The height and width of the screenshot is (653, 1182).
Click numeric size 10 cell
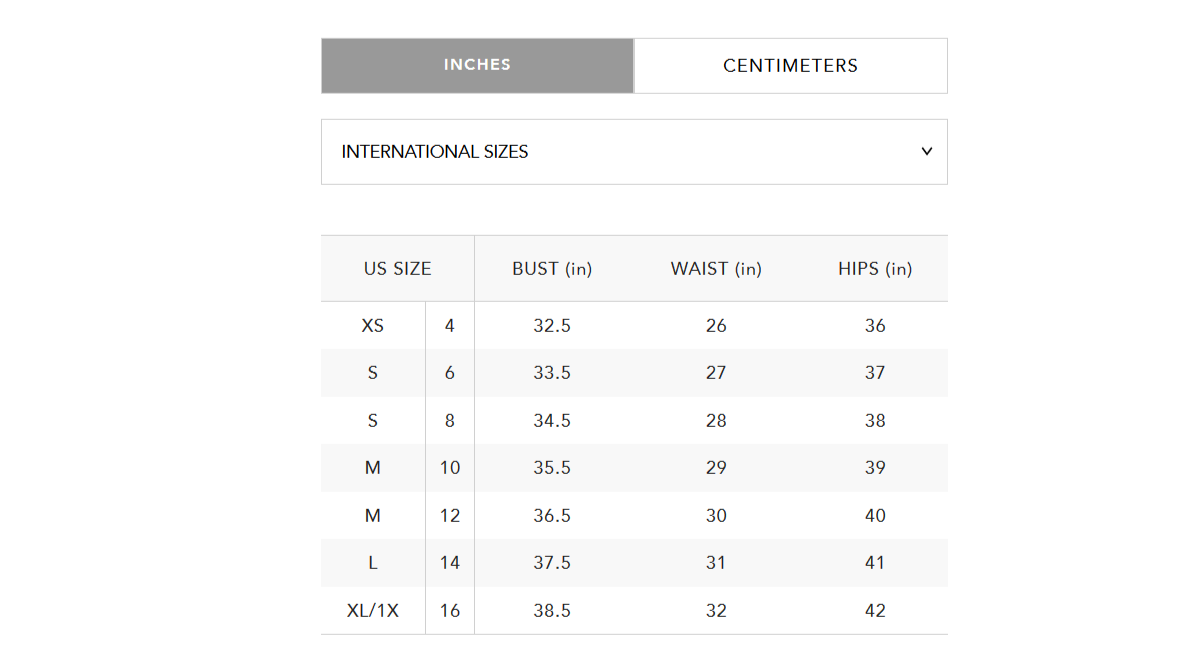[450, 468]
